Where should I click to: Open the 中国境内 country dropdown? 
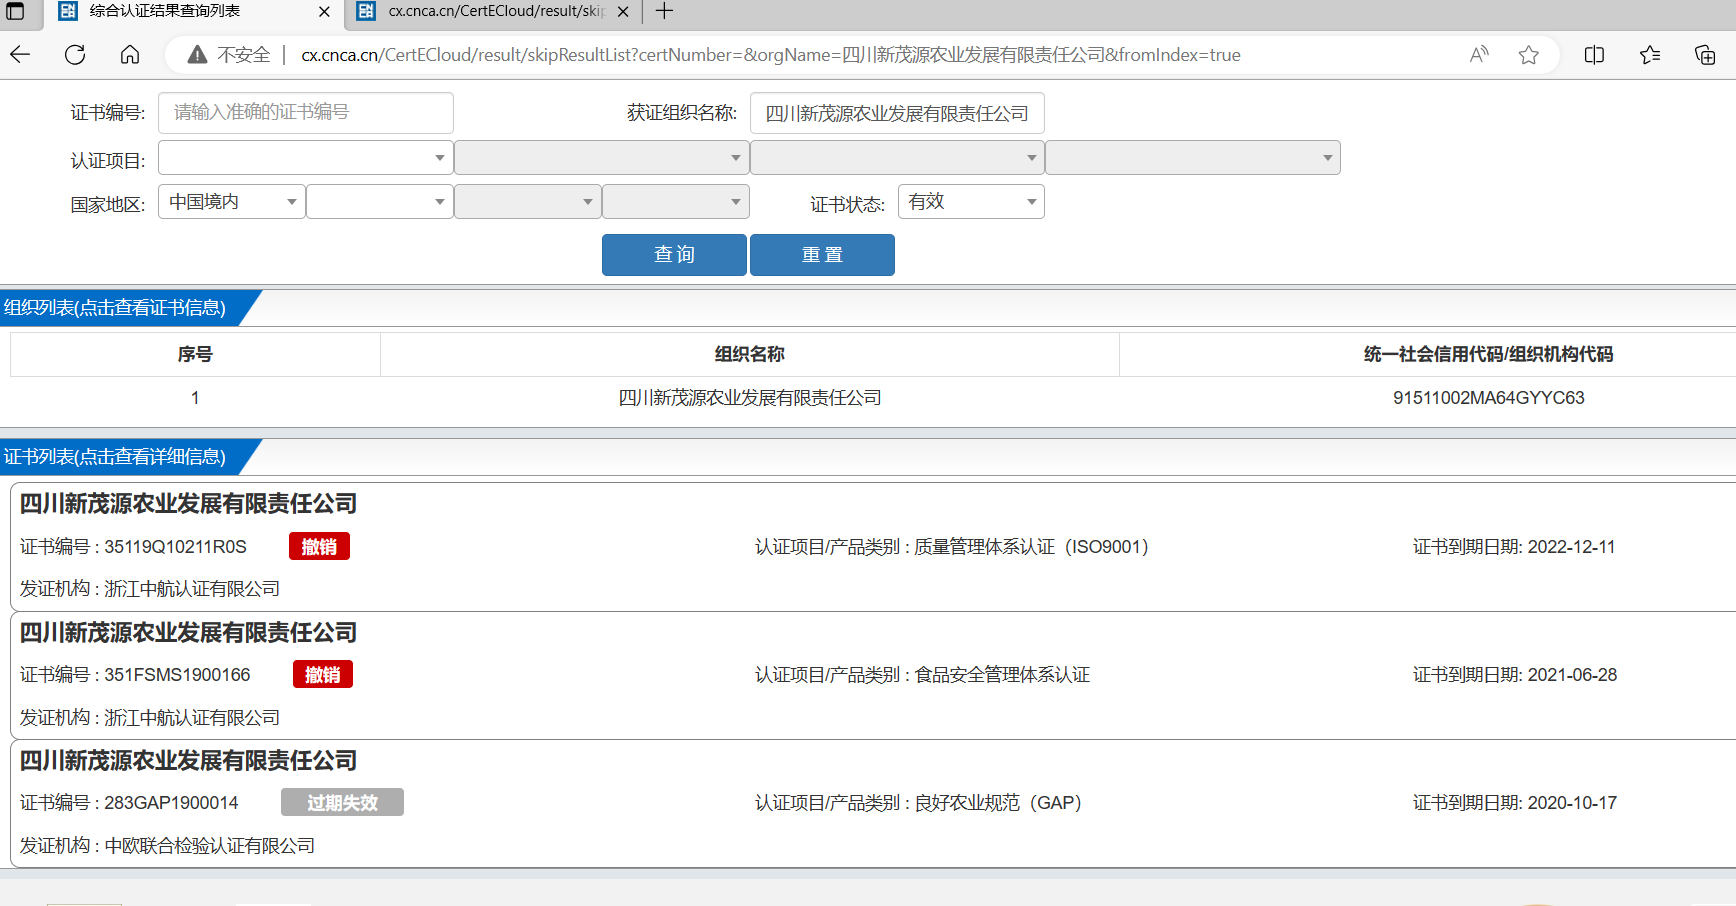232,202
